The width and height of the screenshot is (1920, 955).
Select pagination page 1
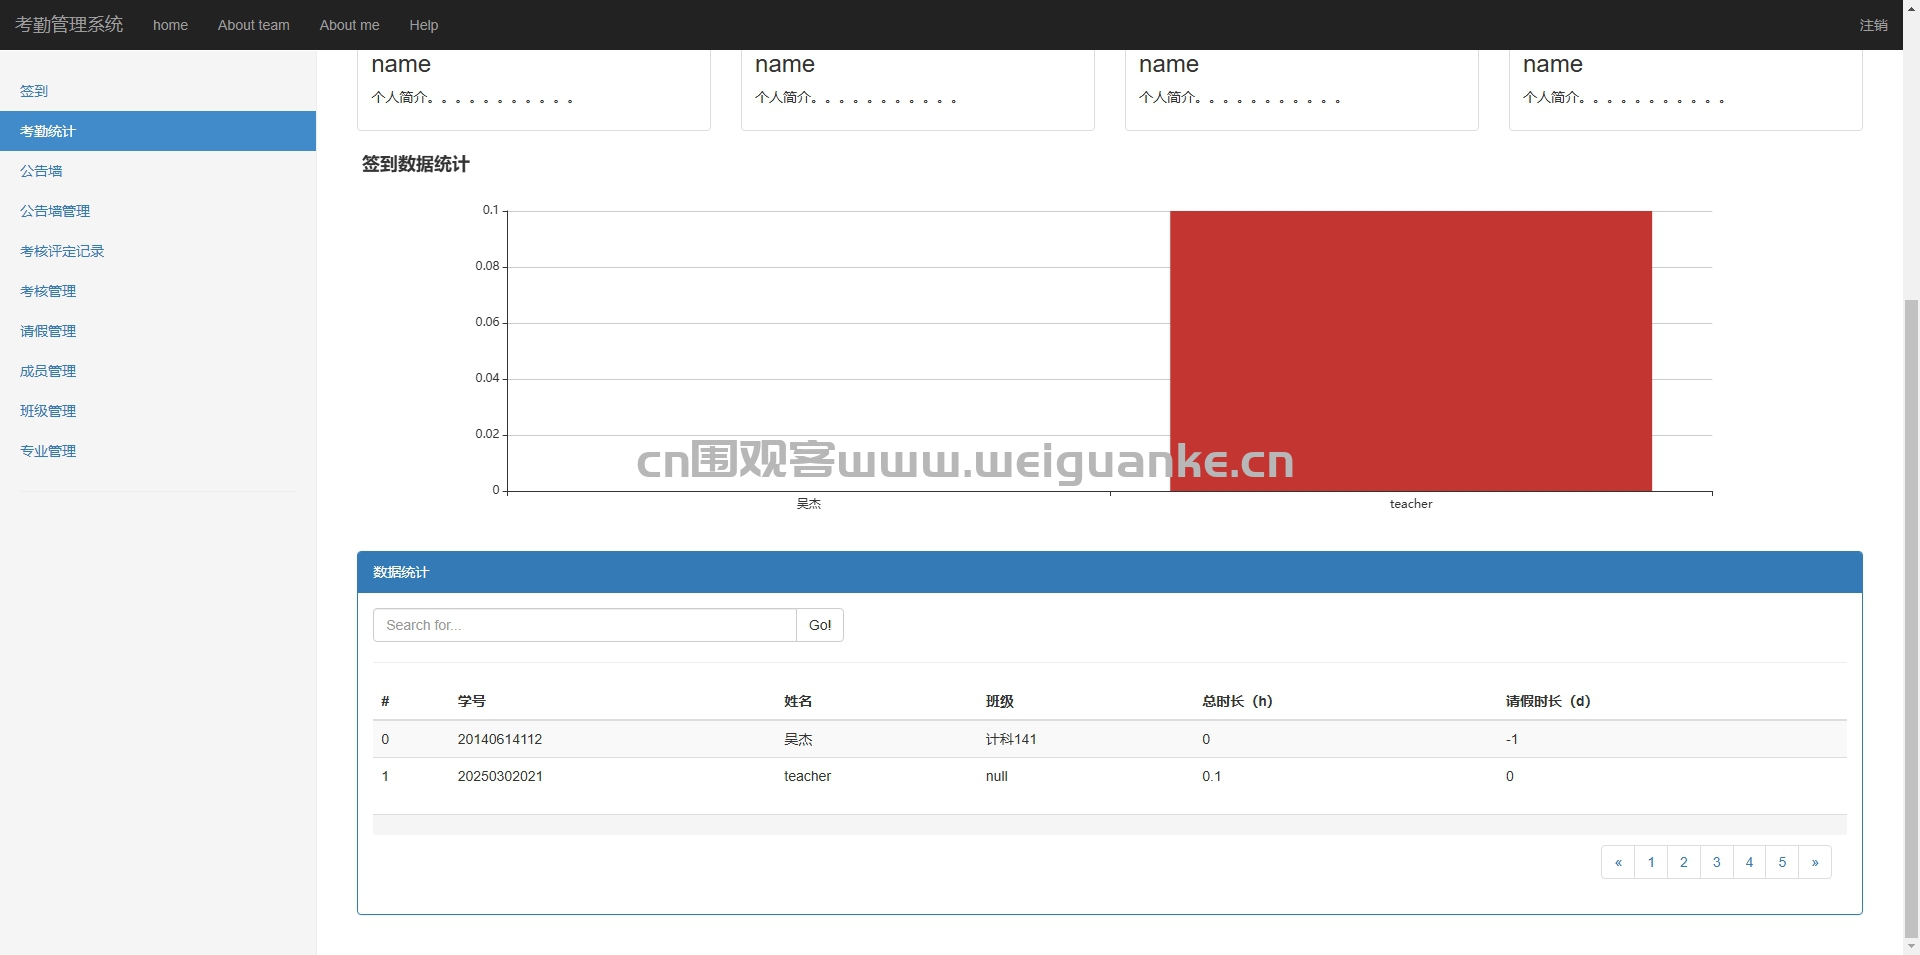1651,862
